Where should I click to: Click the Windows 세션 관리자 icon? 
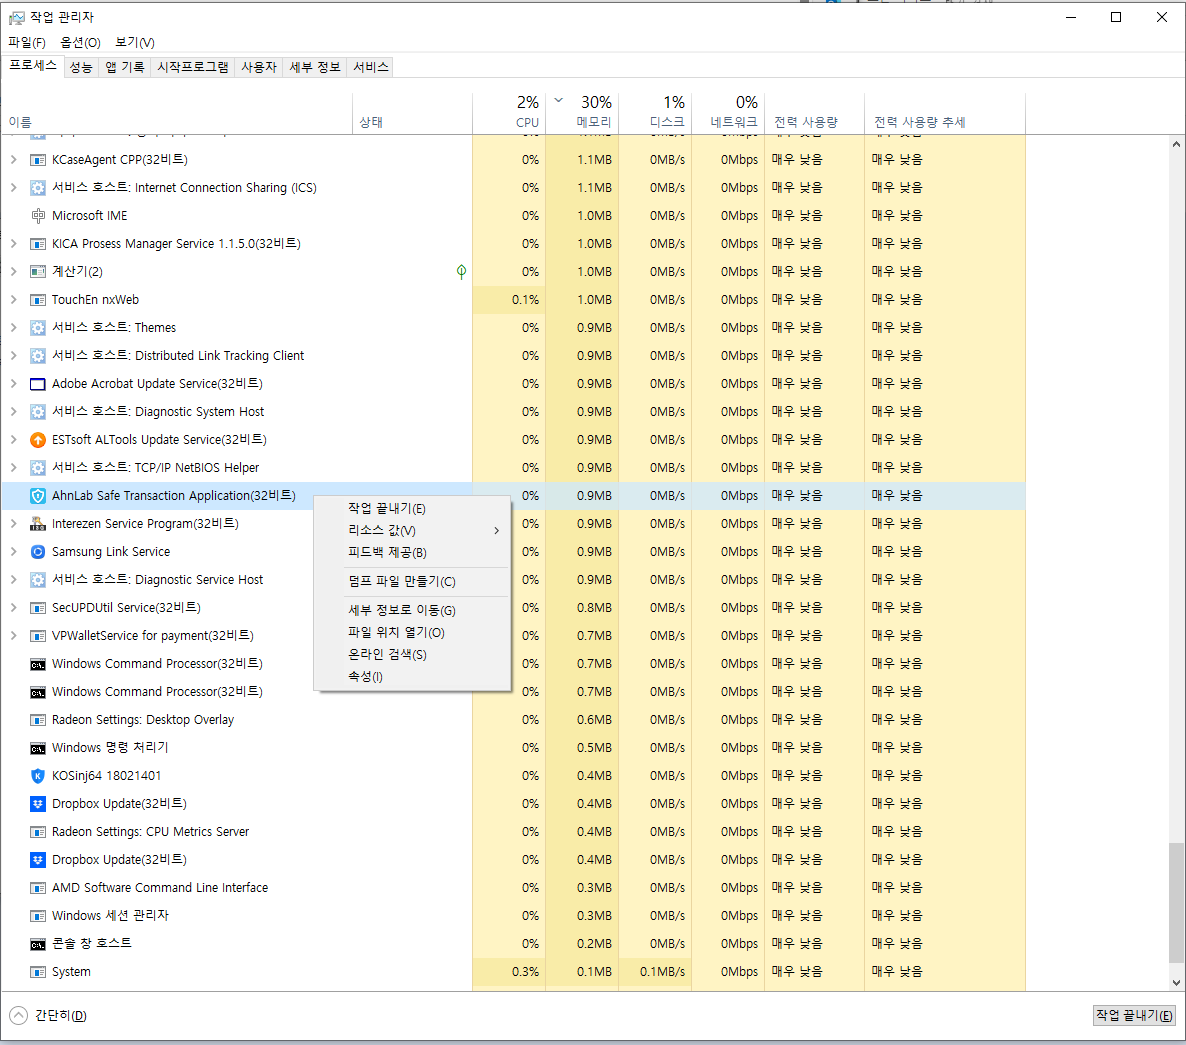point(38,916)
